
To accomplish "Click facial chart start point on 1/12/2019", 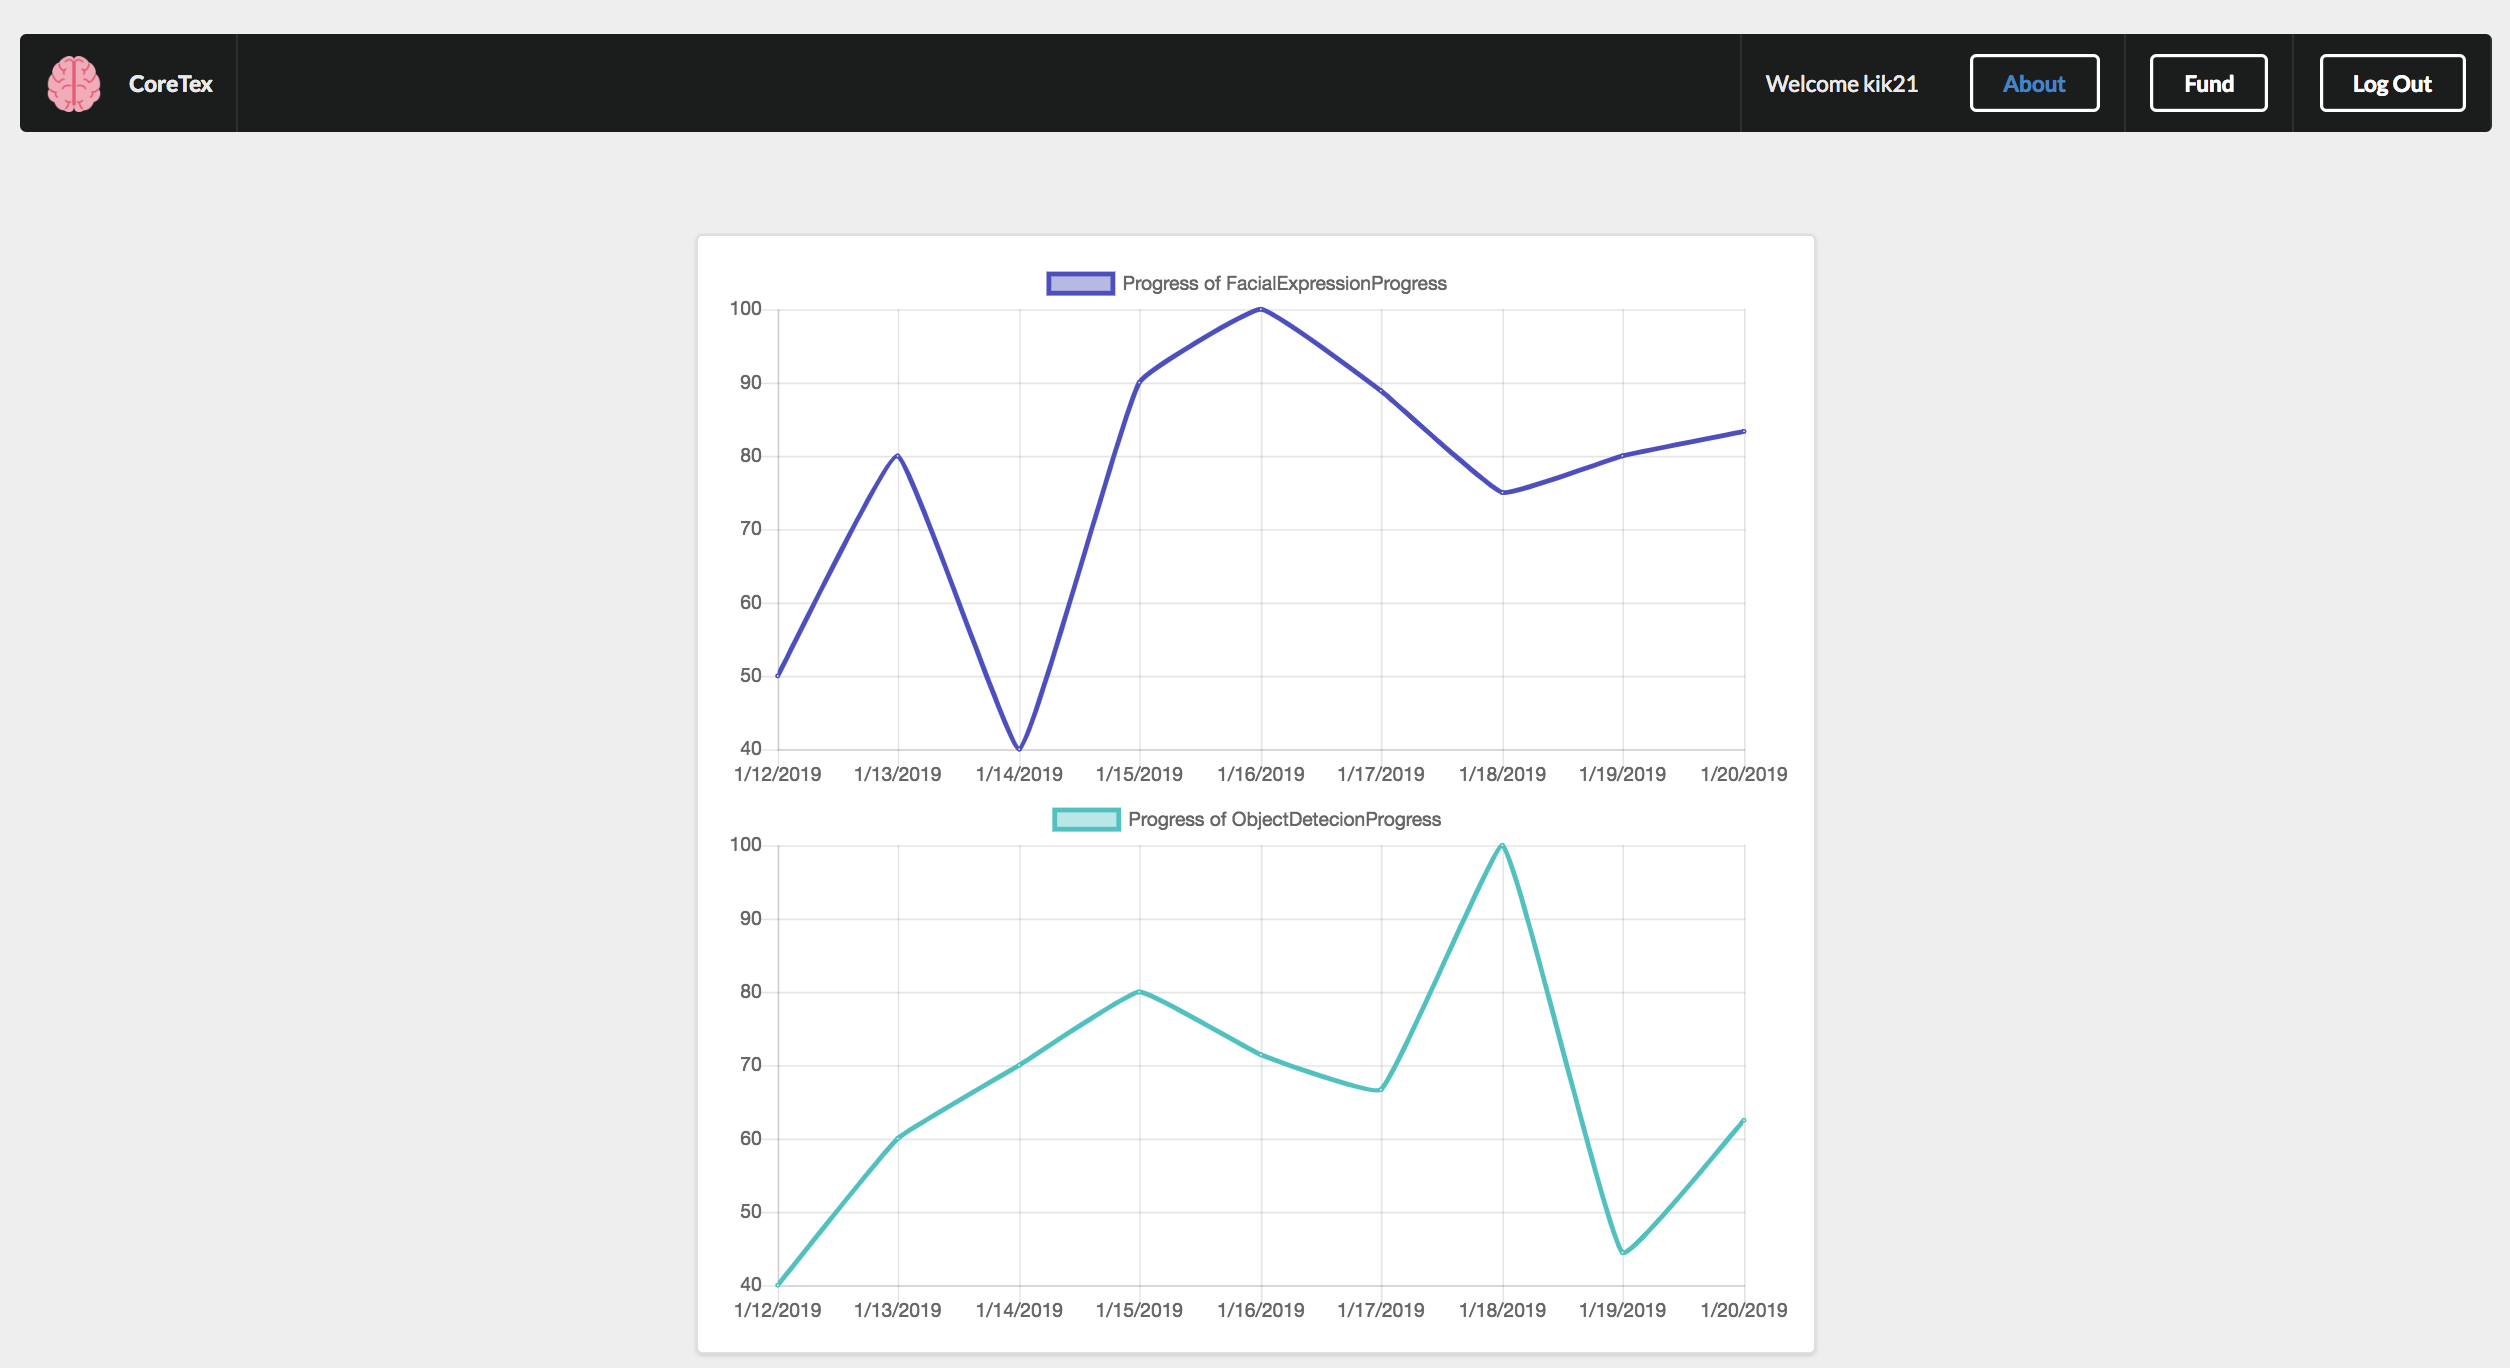I will click(x=778, y=676).
